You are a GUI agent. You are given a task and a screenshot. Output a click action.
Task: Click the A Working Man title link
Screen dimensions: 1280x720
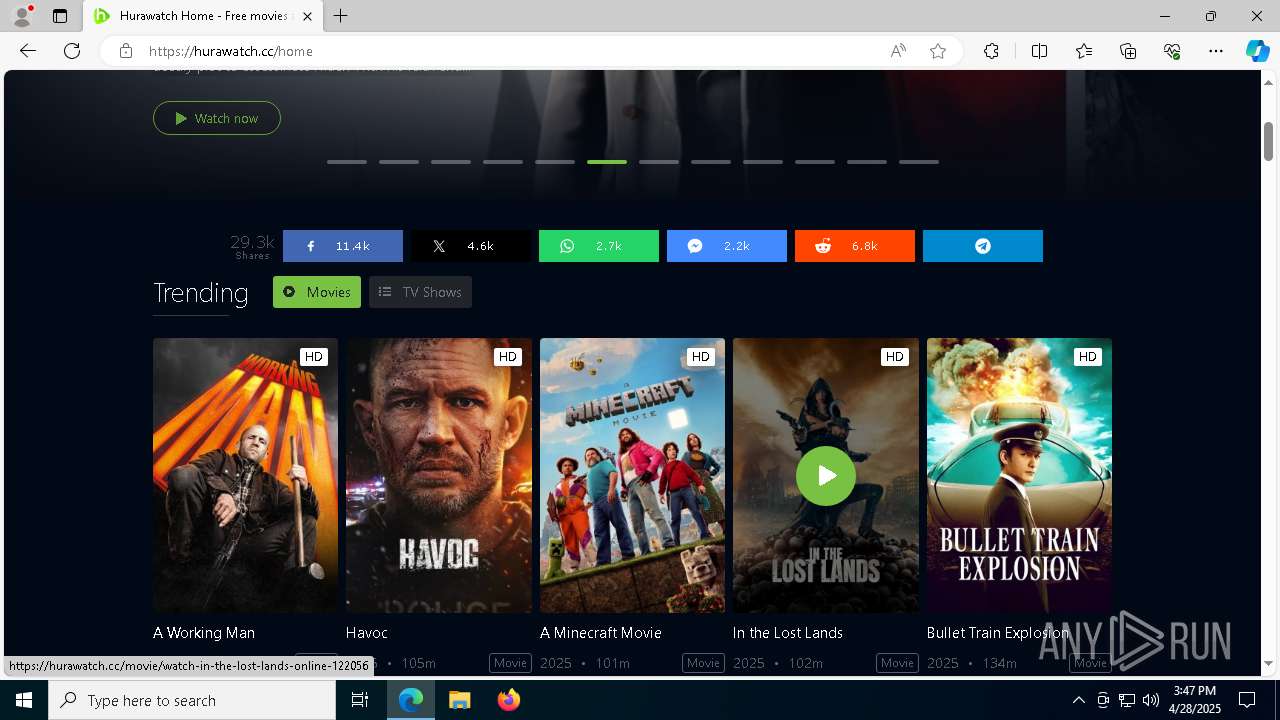[x=204, y=633]
